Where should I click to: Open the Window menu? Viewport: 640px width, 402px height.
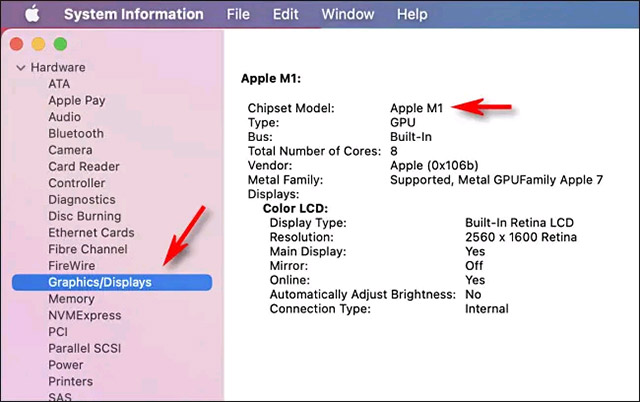348,14
